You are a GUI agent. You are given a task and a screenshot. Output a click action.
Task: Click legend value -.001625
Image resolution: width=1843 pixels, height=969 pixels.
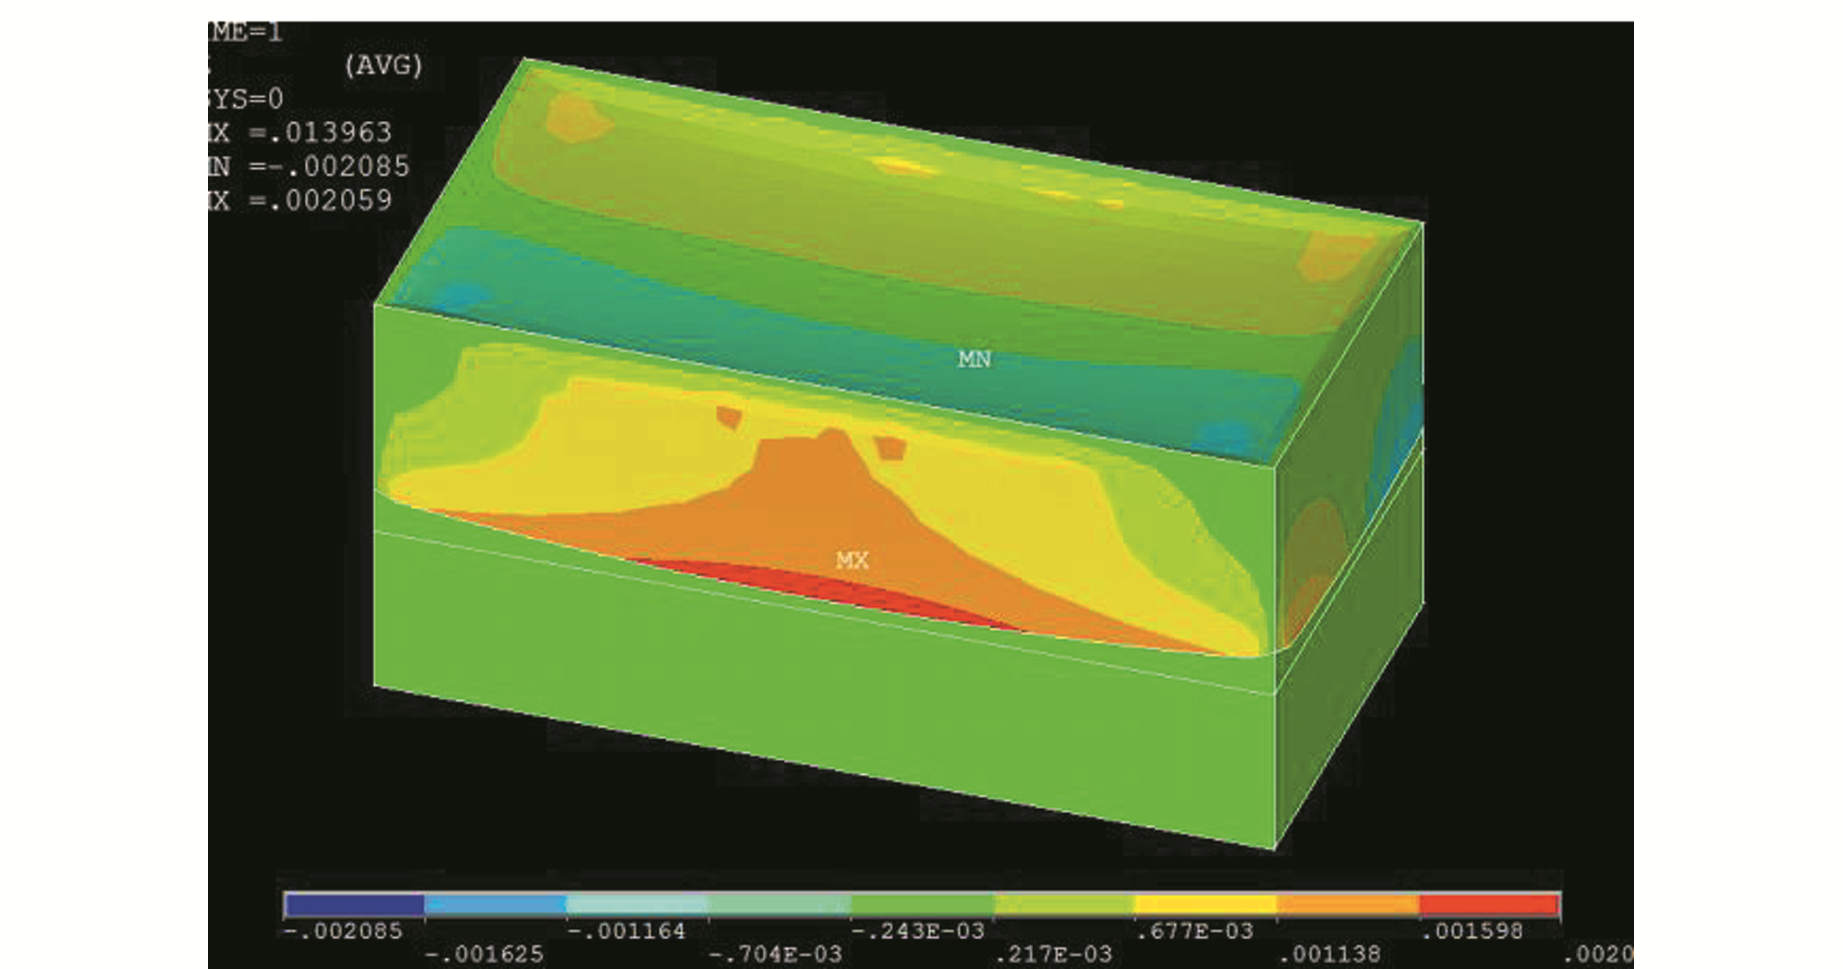[485, 954]
